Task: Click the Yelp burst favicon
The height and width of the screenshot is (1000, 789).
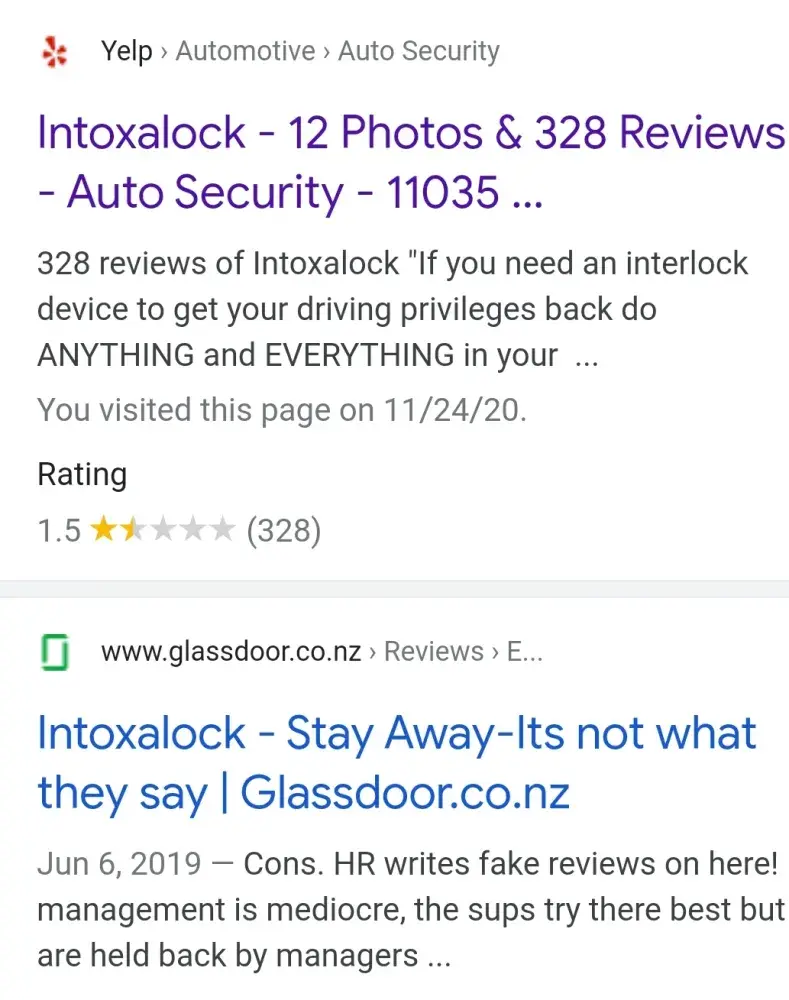Action: point(54,52)
